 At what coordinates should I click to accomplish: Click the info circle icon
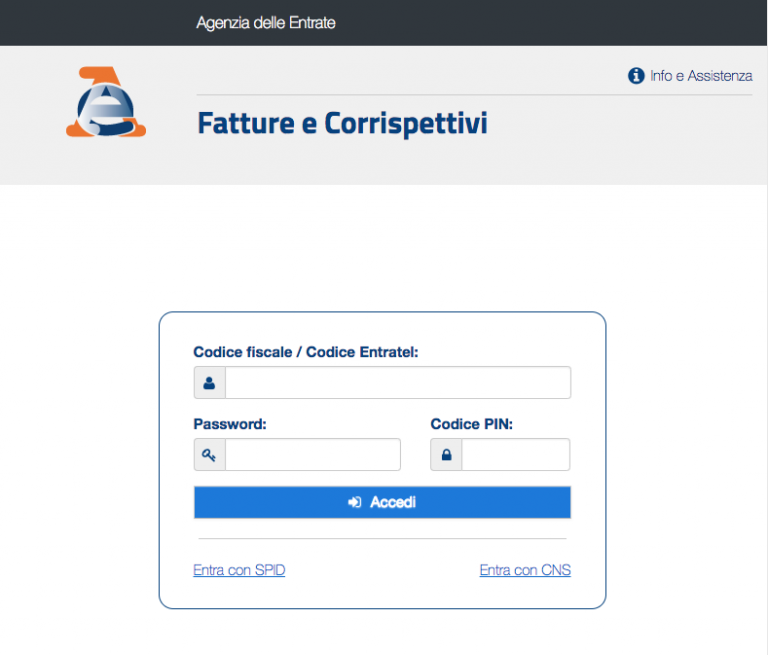(x=636, y=76)
